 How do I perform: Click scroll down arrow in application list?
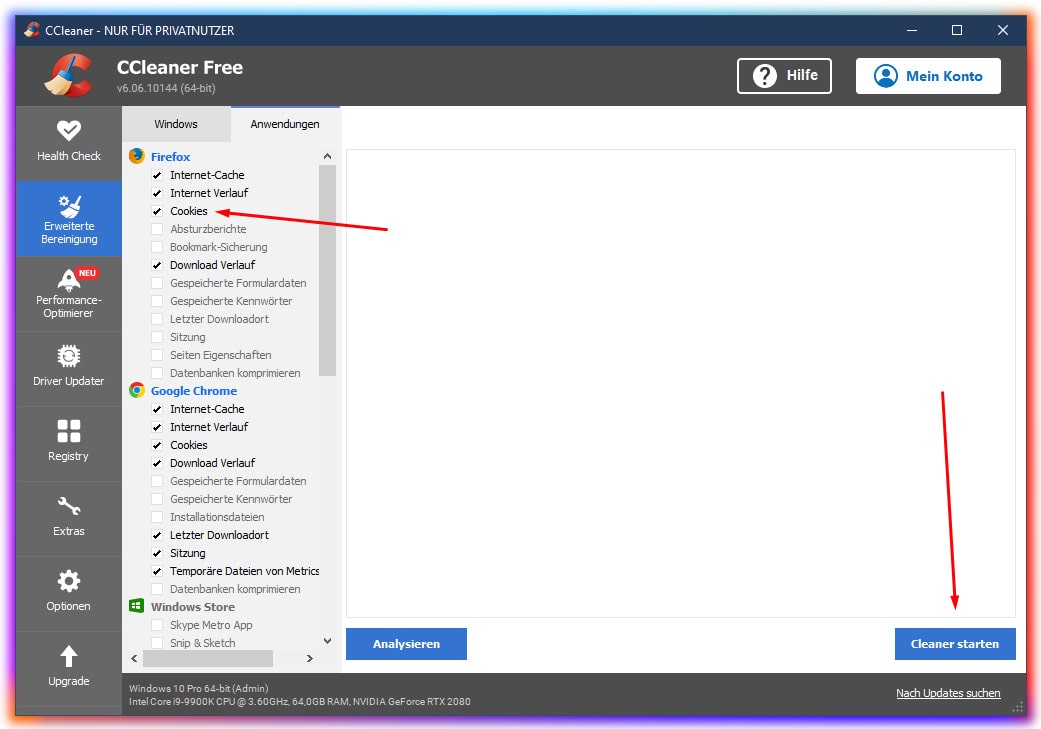[327, 641]
